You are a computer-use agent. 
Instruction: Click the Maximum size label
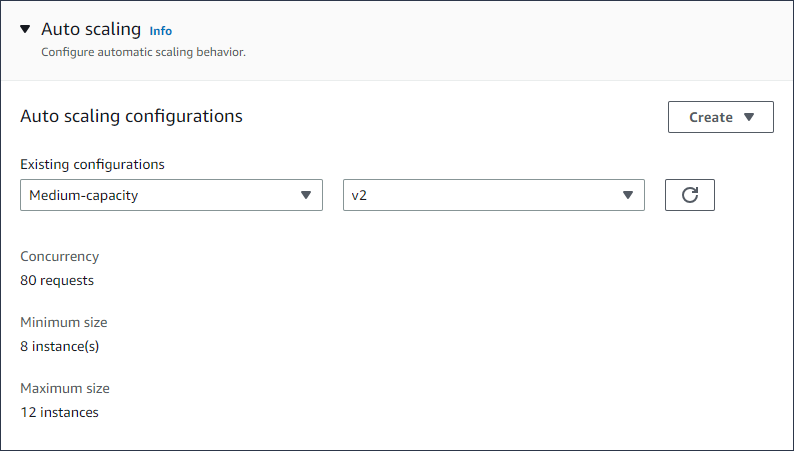(65, 388)
